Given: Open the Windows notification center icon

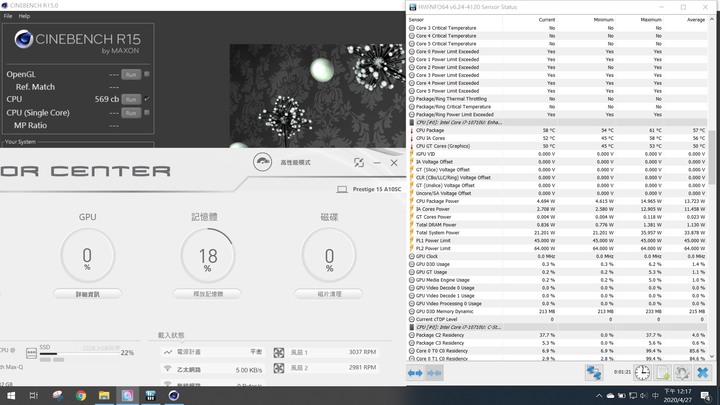Looking at the screenshot, I should click(x=705, y=396).
